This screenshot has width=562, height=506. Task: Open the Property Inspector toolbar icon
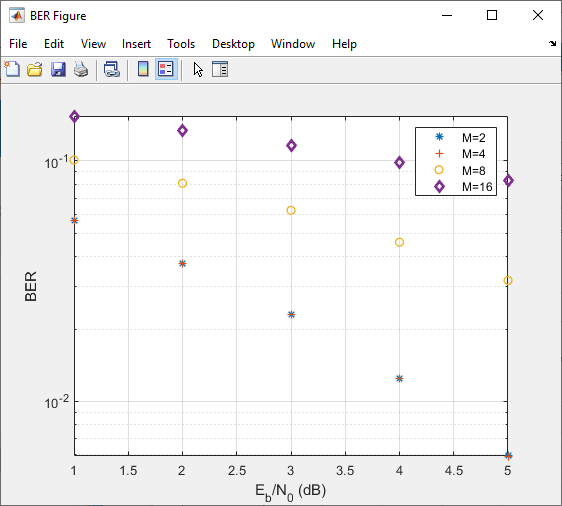coord(220,69)
